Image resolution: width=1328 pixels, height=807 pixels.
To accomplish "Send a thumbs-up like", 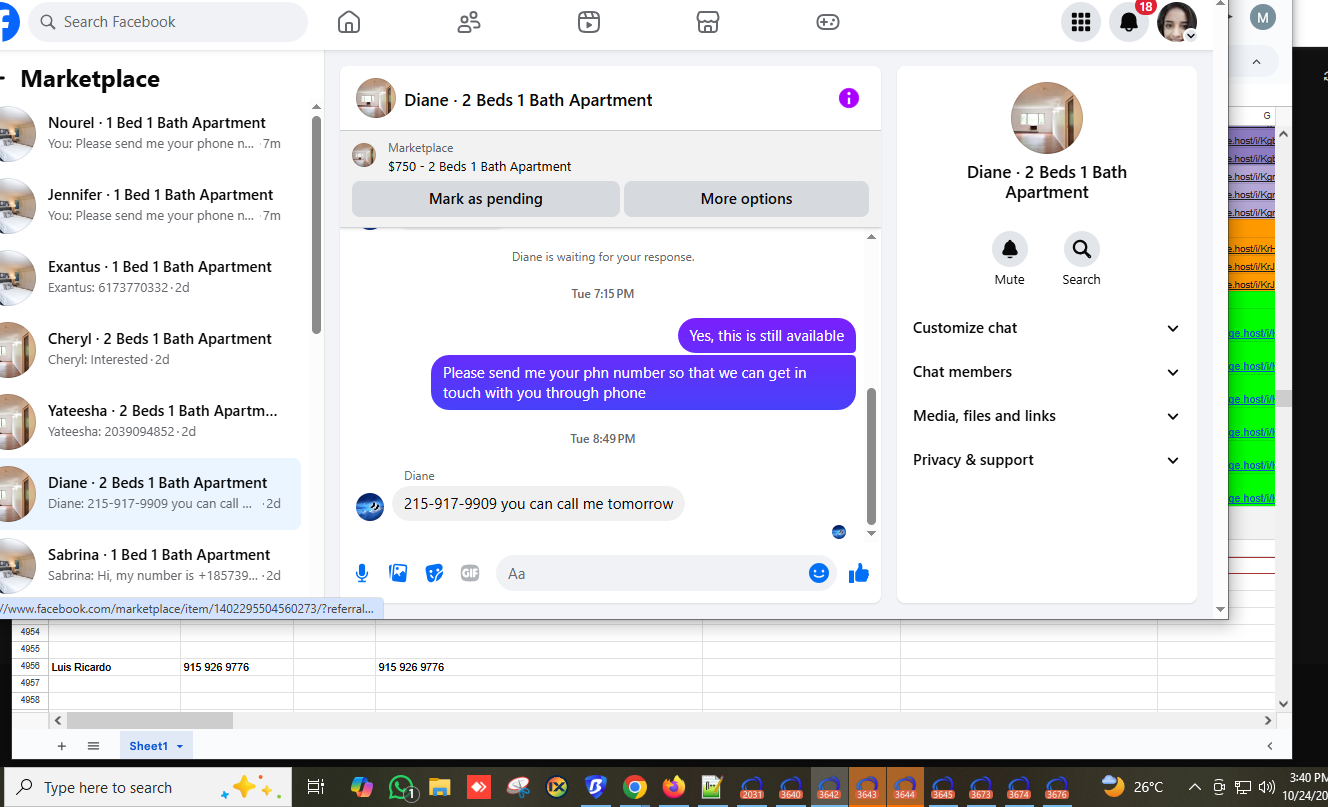I will point(858,573).
